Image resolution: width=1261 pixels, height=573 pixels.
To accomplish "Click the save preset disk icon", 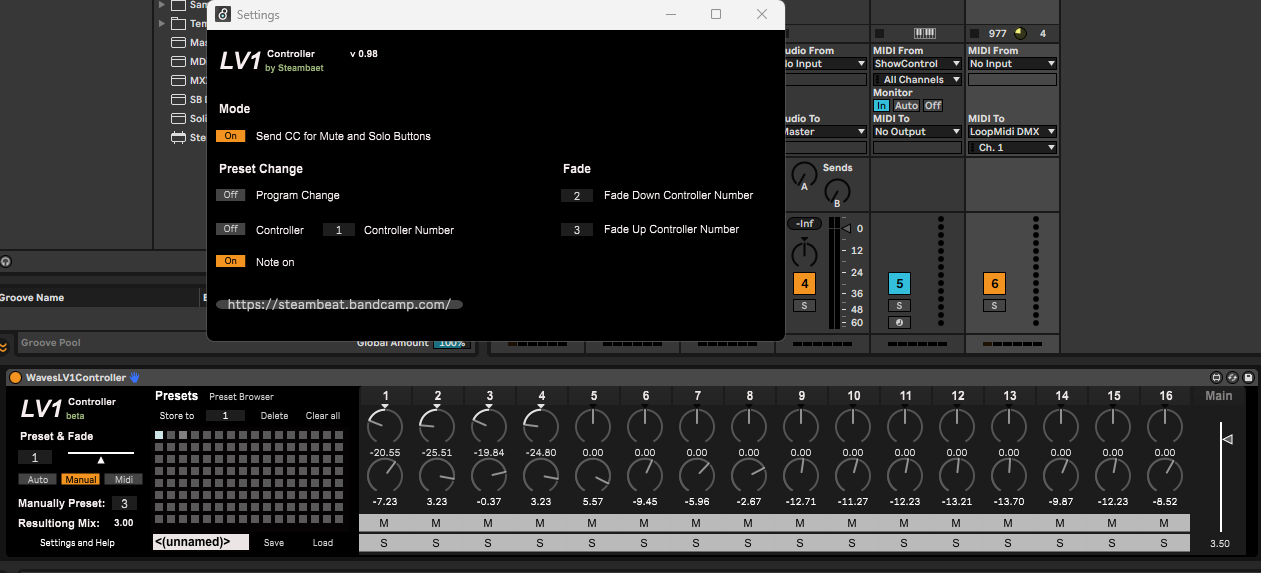I will pyautogui.click(x=1249, y=378).
